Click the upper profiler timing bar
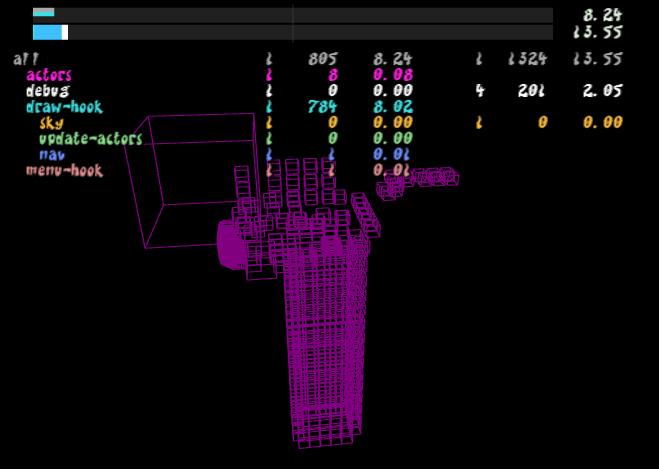659x469 pixels. point(292,14)
